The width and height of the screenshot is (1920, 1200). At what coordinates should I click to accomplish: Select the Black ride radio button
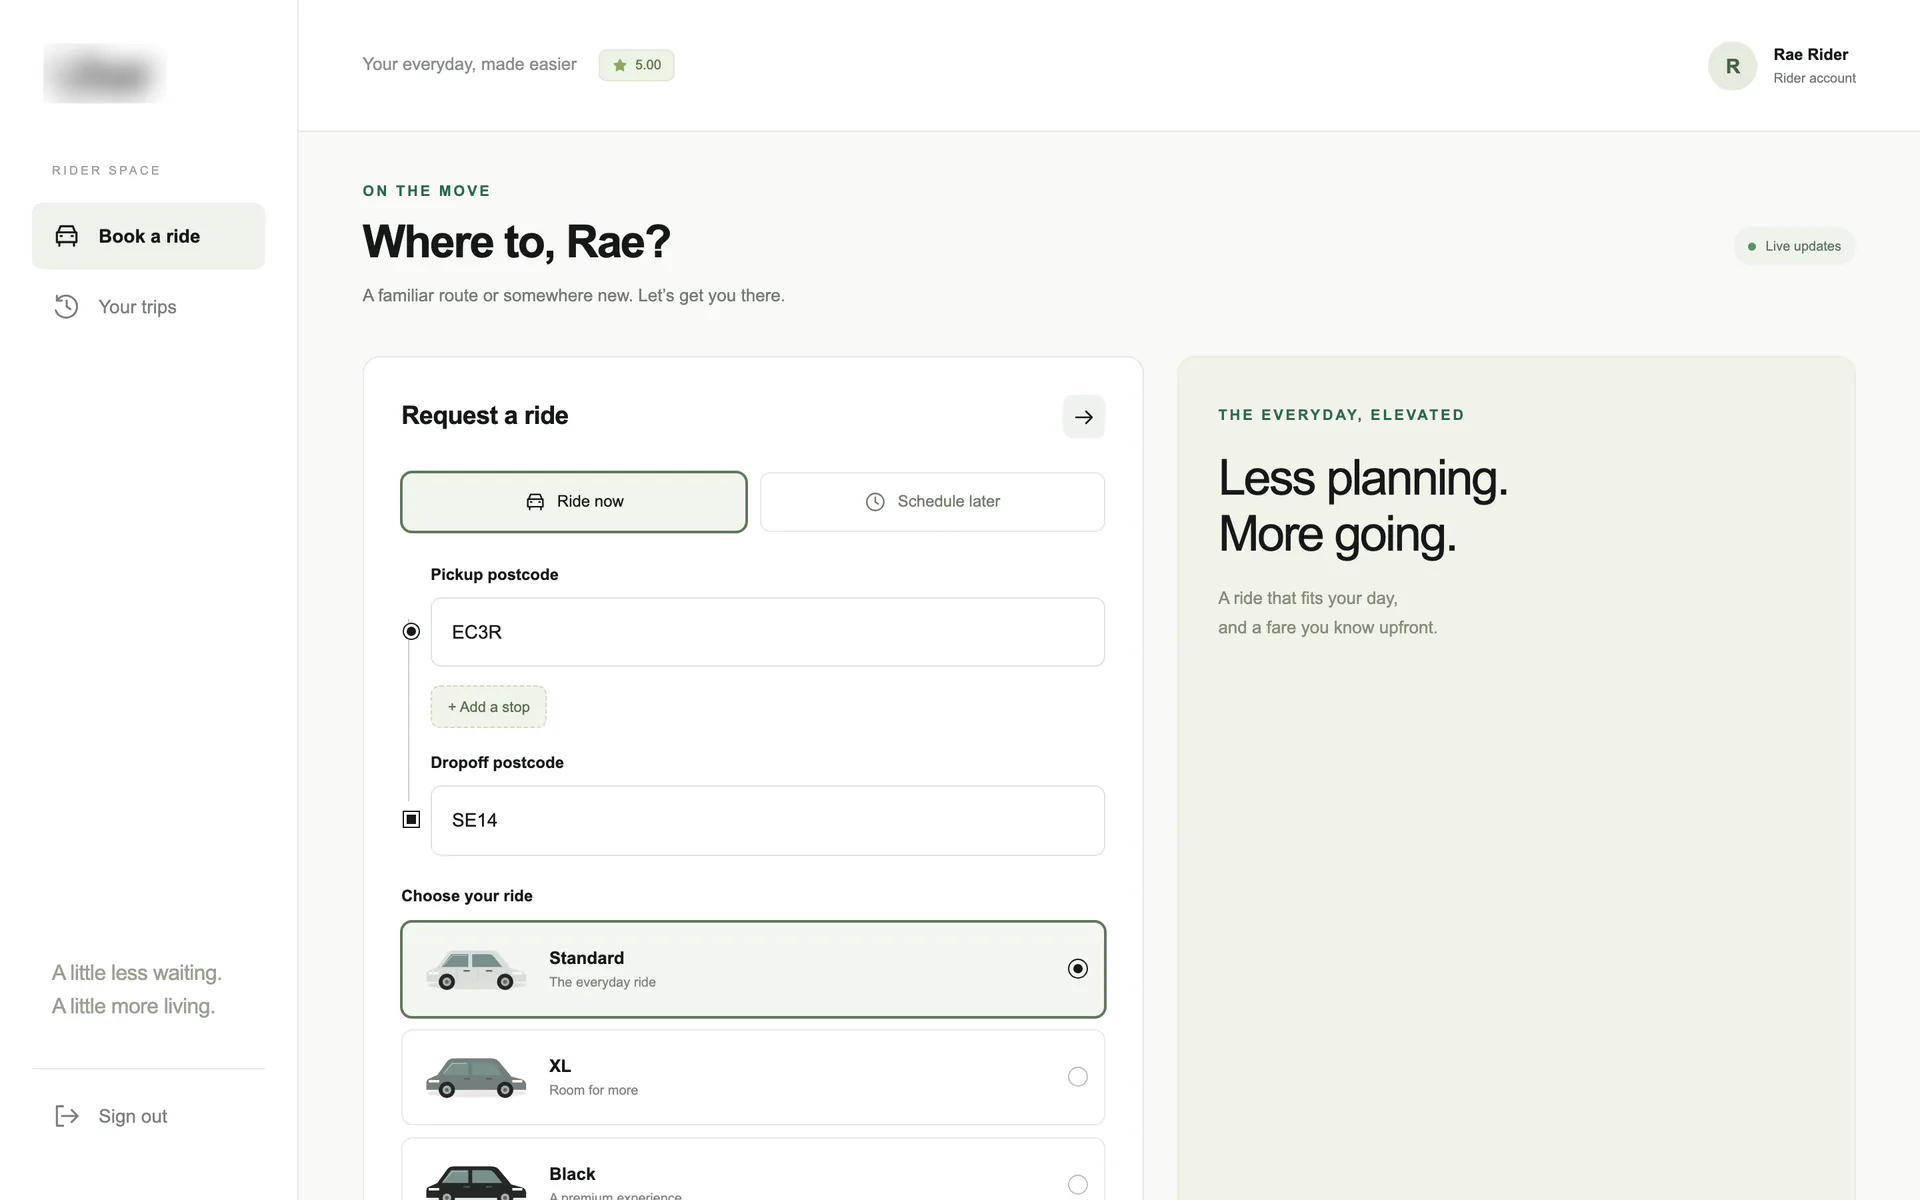click(x=1077, y=1184)
